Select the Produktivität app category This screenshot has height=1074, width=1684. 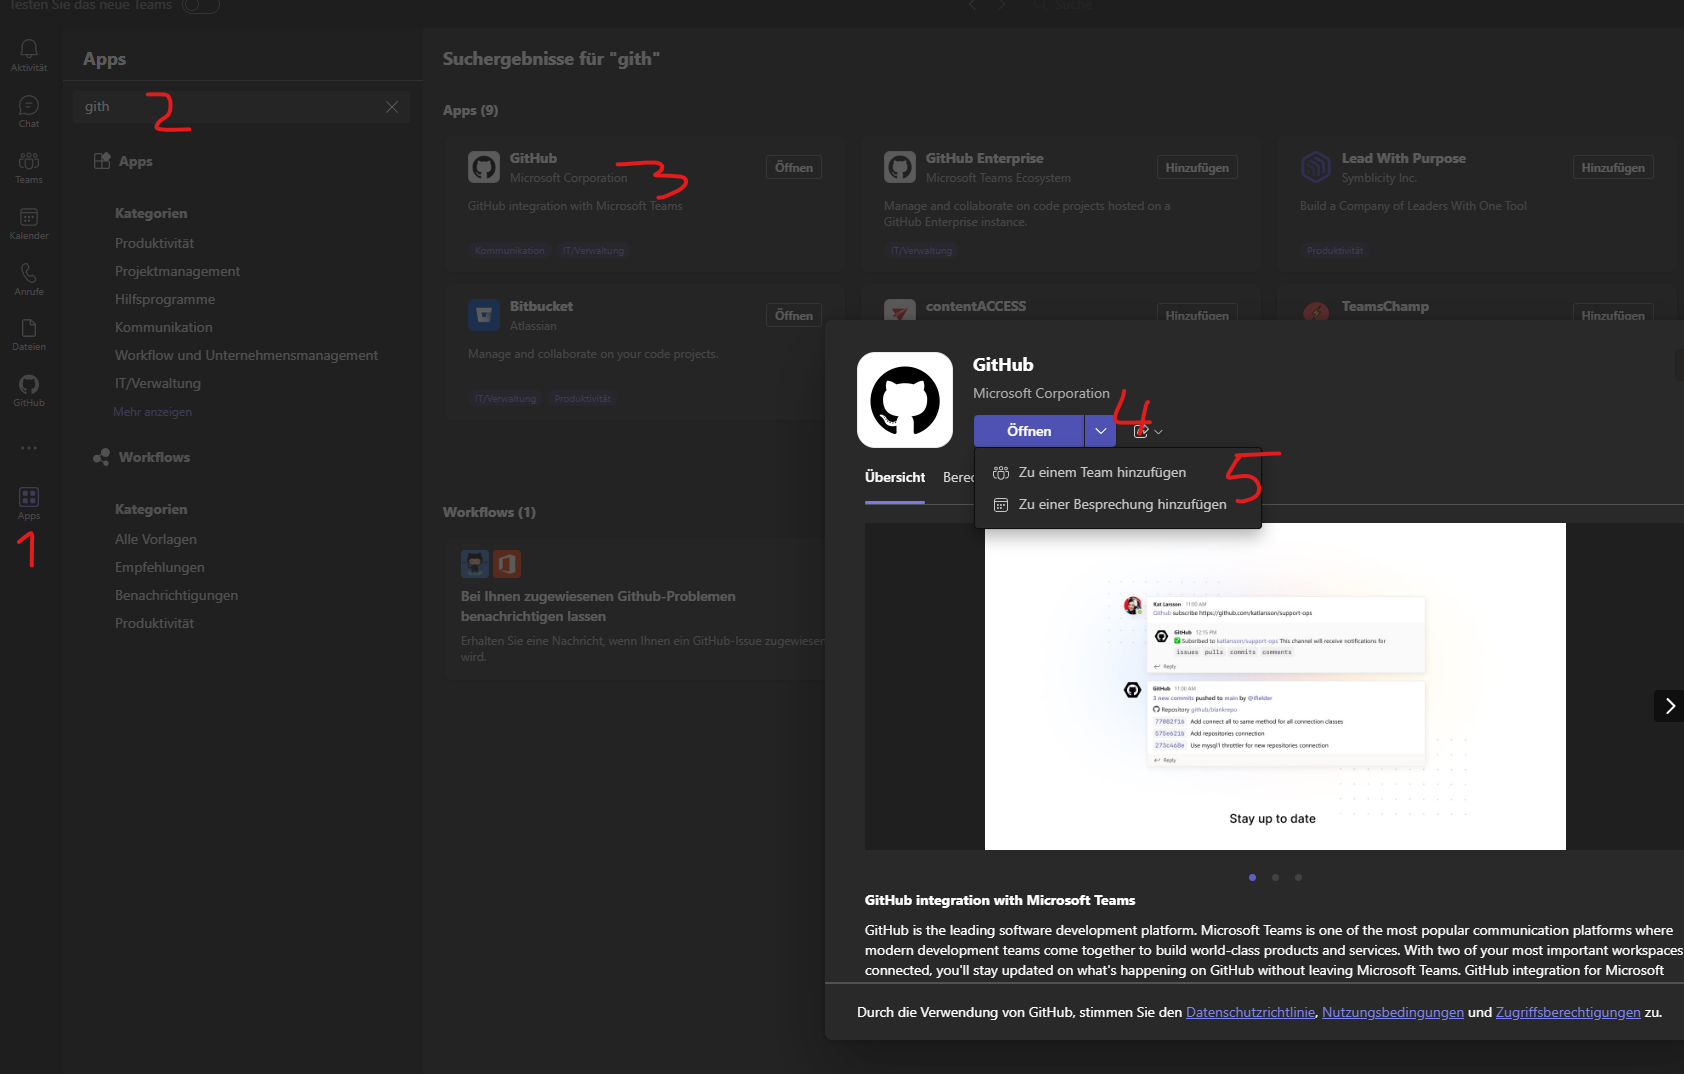click(154, 243)
